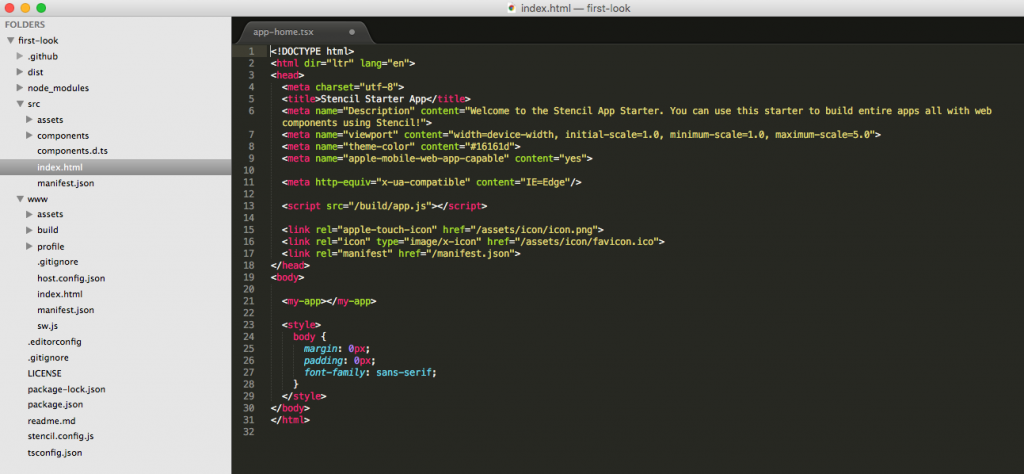Switch to the app-home.tsx tab
Image resolution: width=1024 pixels, height=474 pixels.
284,32
